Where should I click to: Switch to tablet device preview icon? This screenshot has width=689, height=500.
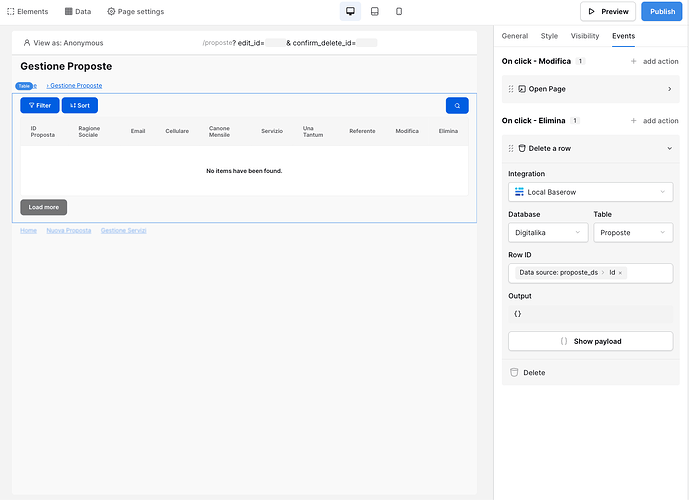pos(374,11)
